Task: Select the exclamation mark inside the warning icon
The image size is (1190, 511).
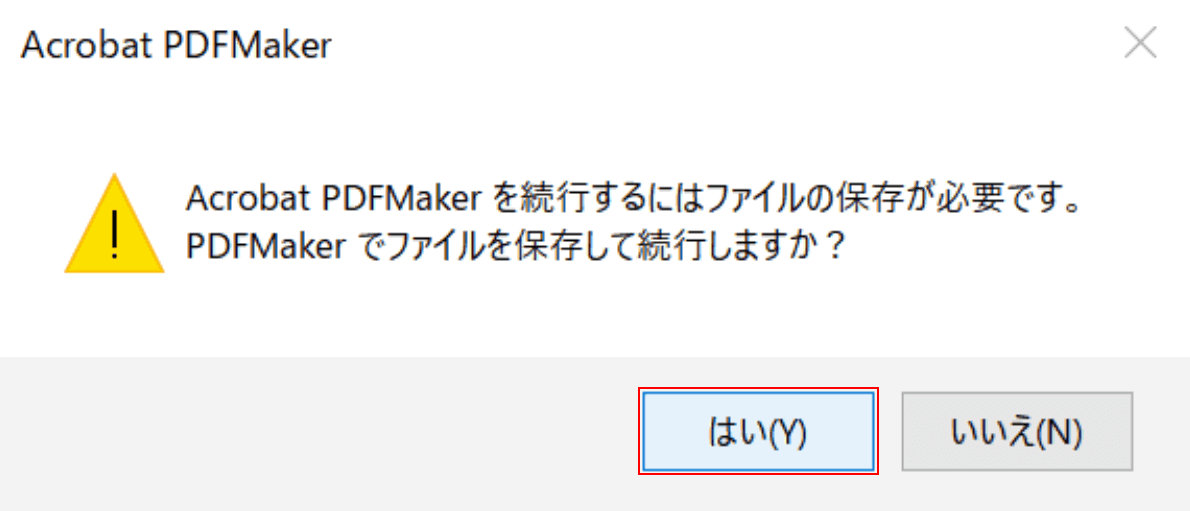Action: 115,235
